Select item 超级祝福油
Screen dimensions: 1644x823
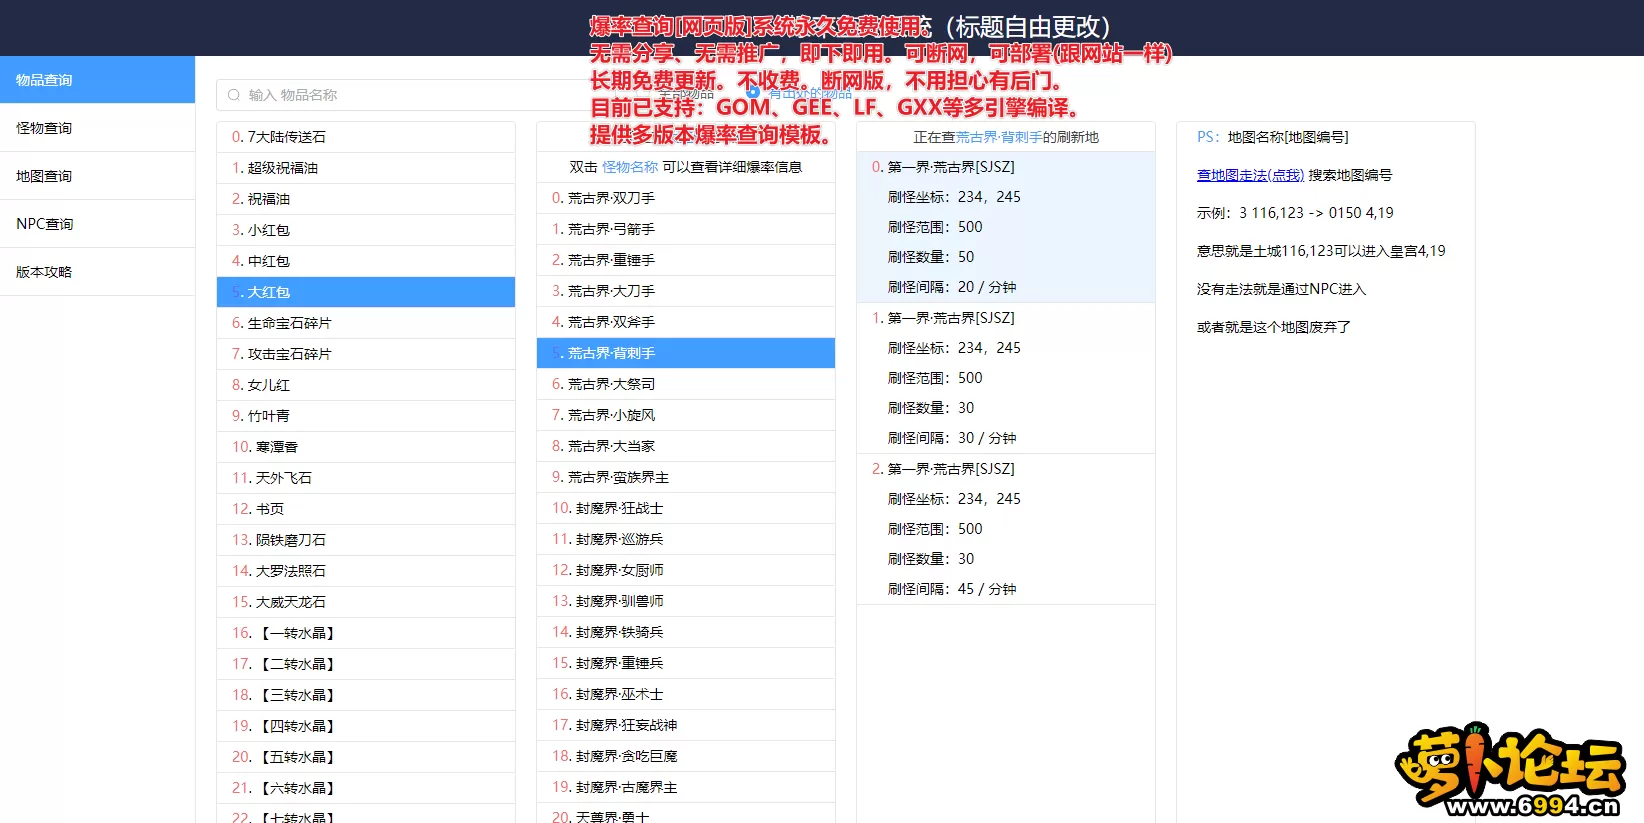click(366, 168)
